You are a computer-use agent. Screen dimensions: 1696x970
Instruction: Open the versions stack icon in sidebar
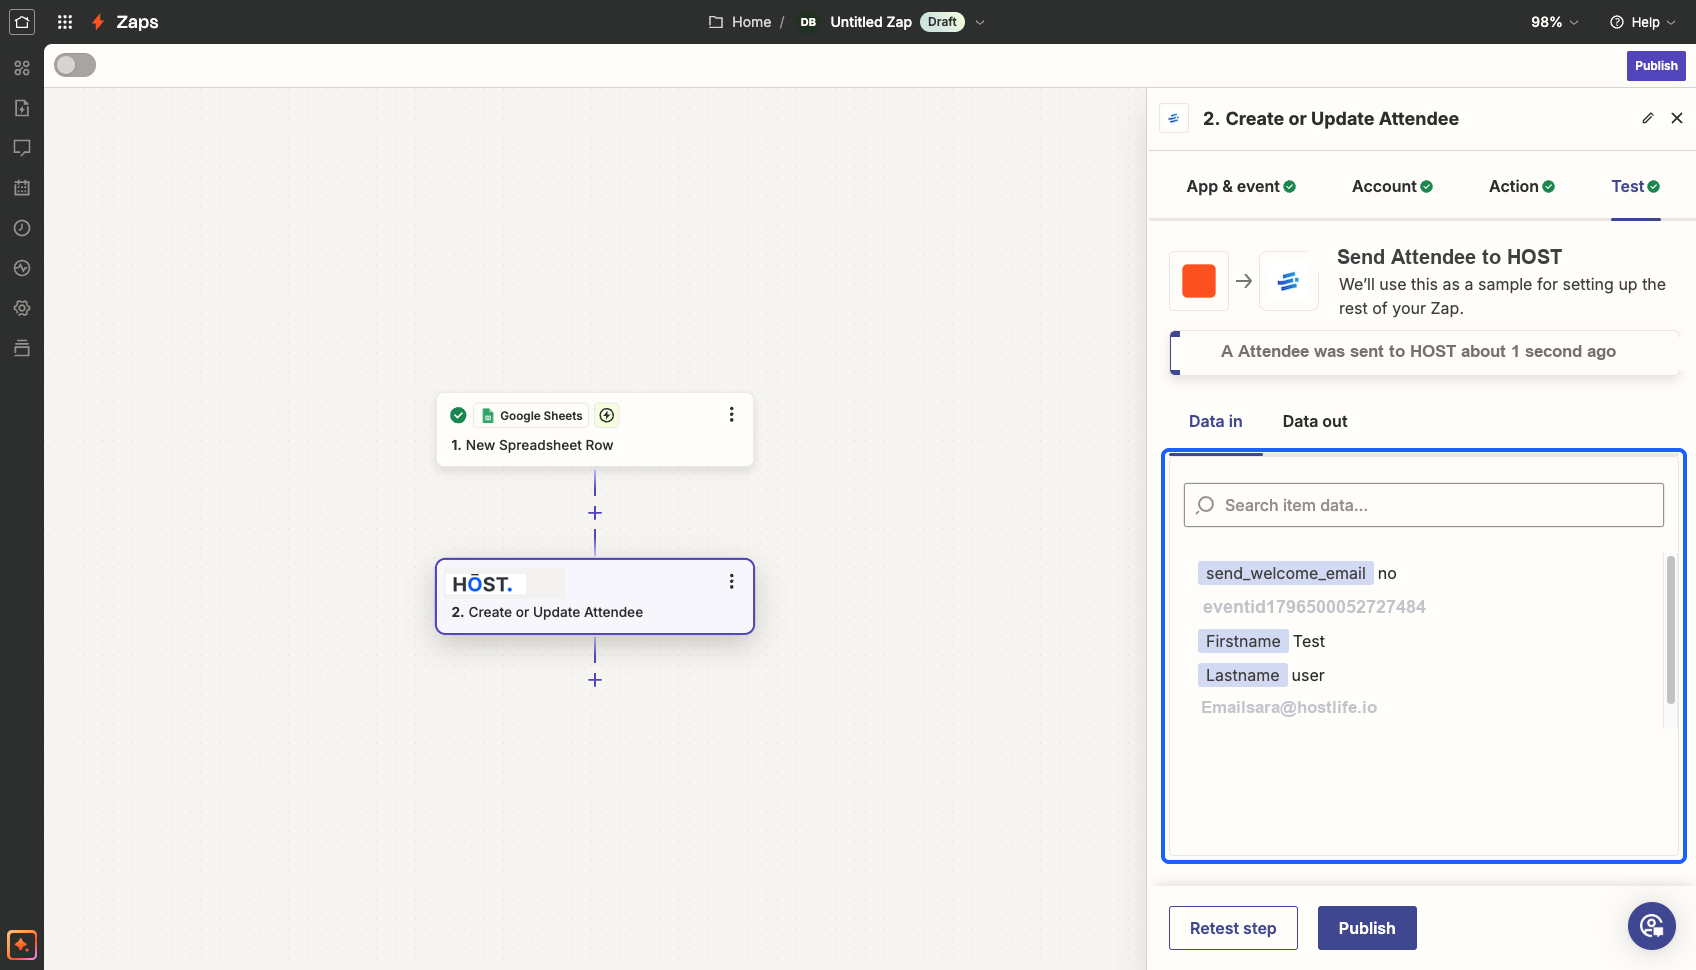pyautogui.click(x=22, y=348)
